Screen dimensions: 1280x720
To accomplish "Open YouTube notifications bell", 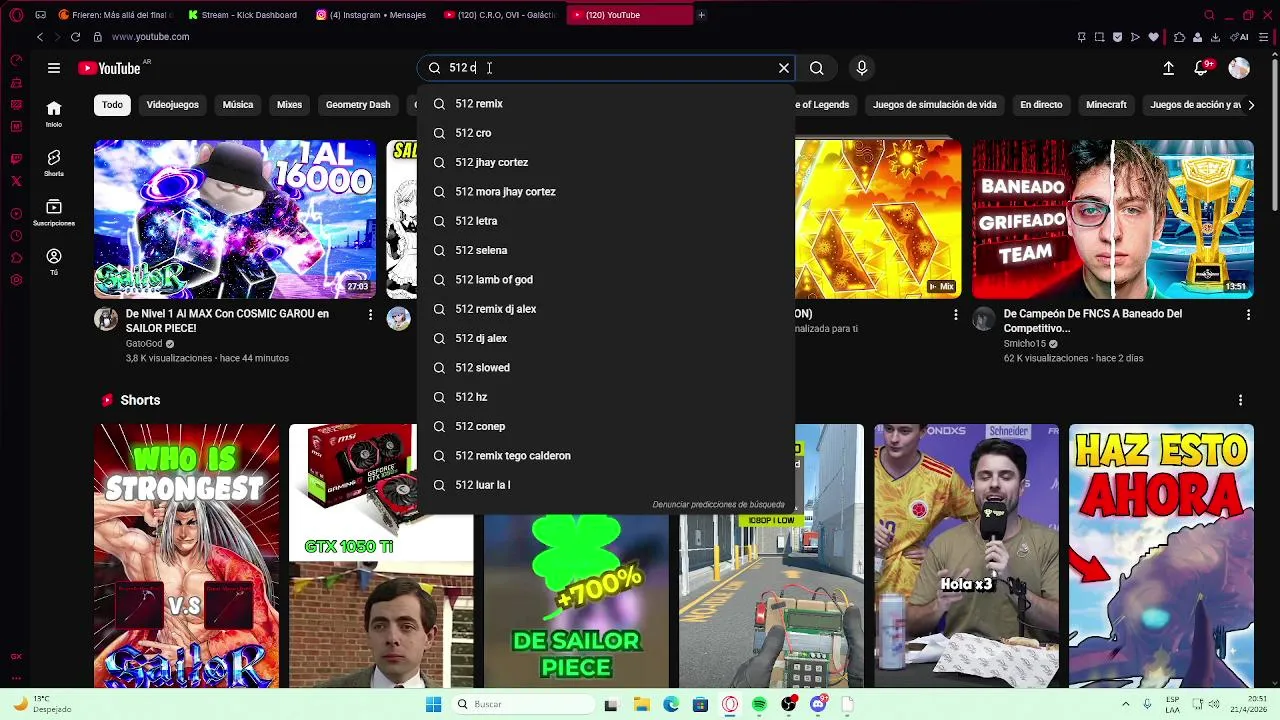I will click(x=1202, y=68).
